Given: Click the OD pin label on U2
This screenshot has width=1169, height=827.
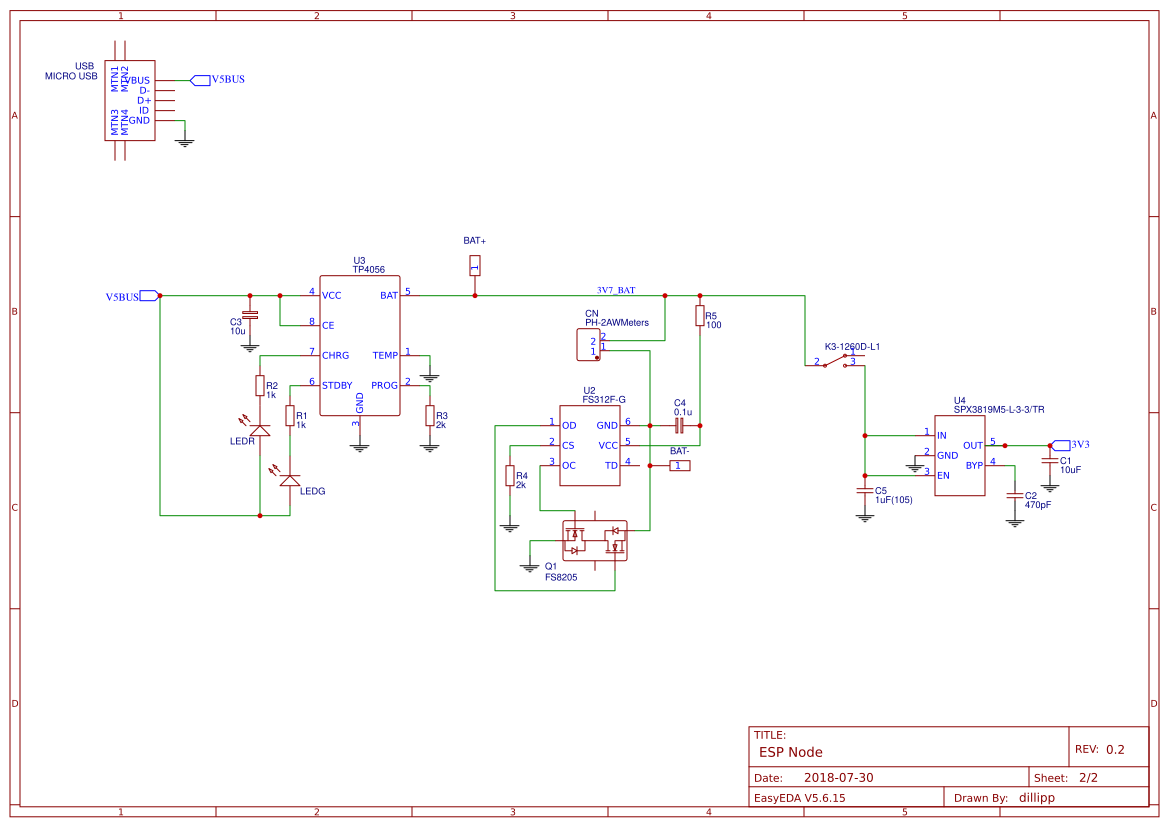Looking at the screenshot, I should click(569, 426).
